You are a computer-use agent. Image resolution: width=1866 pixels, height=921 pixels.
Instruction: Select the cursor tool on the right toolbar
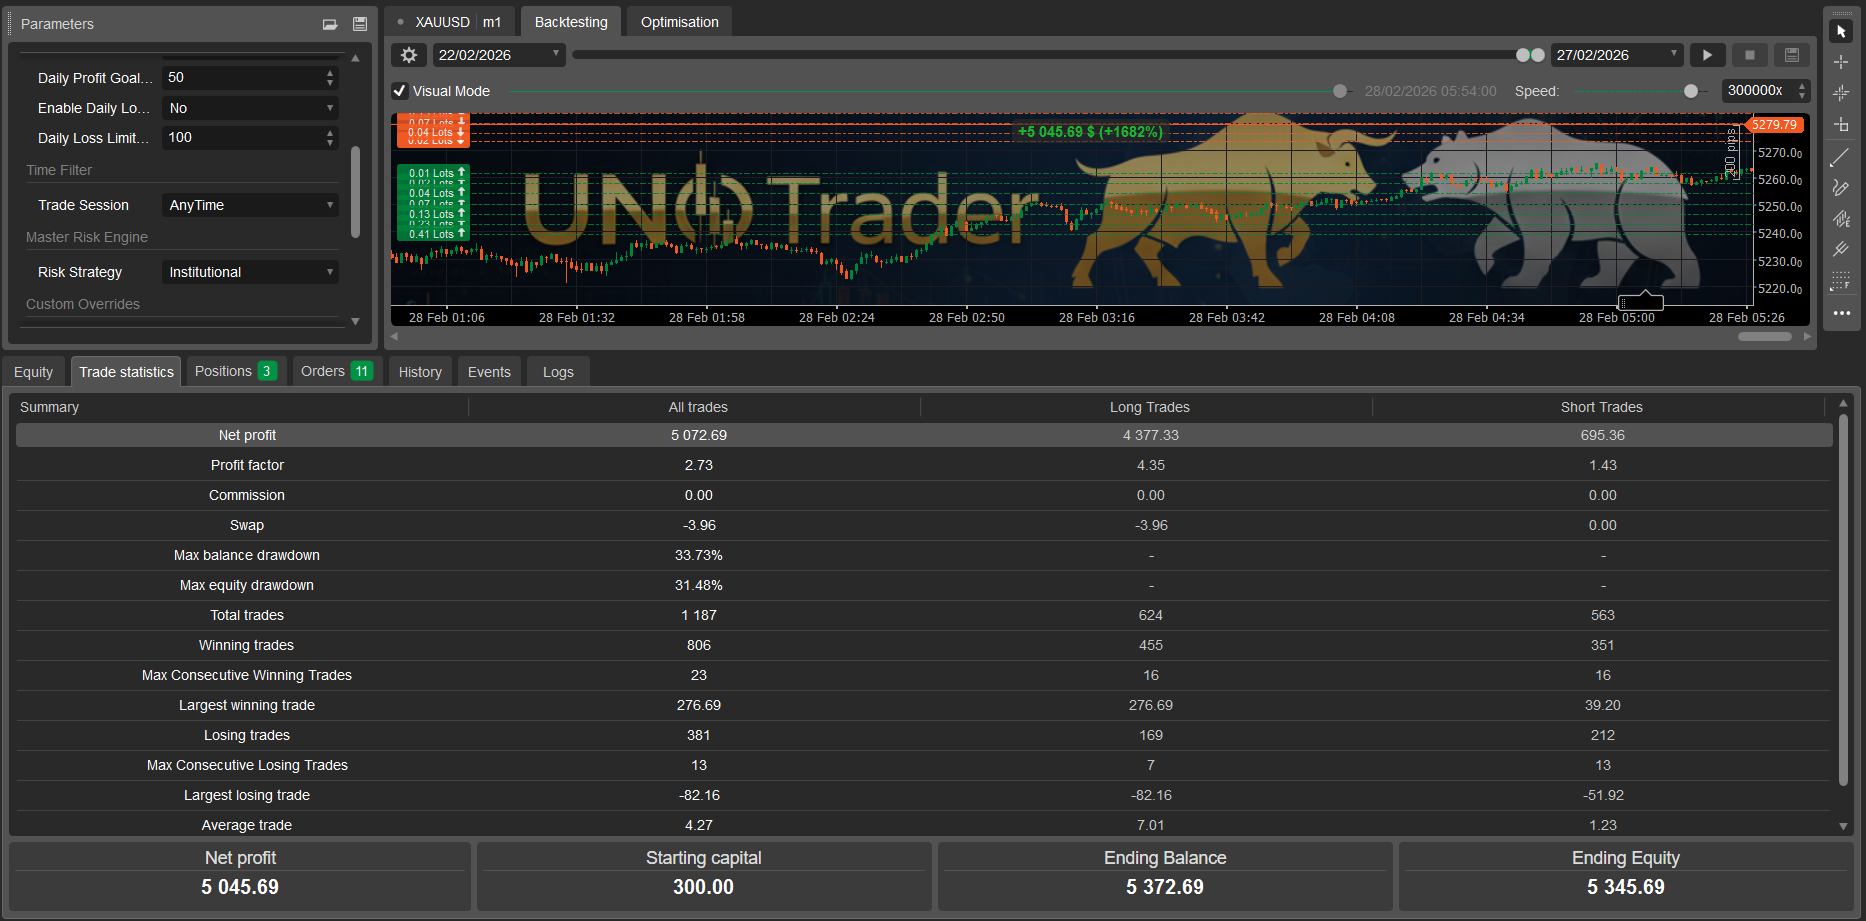1842,31
